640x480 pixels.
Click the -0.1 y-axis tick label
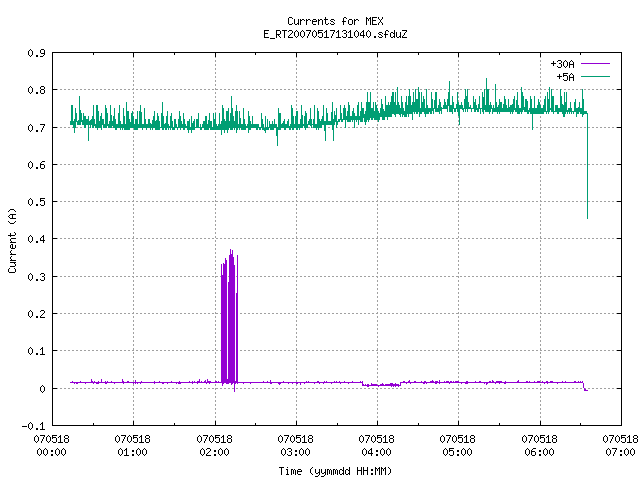click(33, 426)
